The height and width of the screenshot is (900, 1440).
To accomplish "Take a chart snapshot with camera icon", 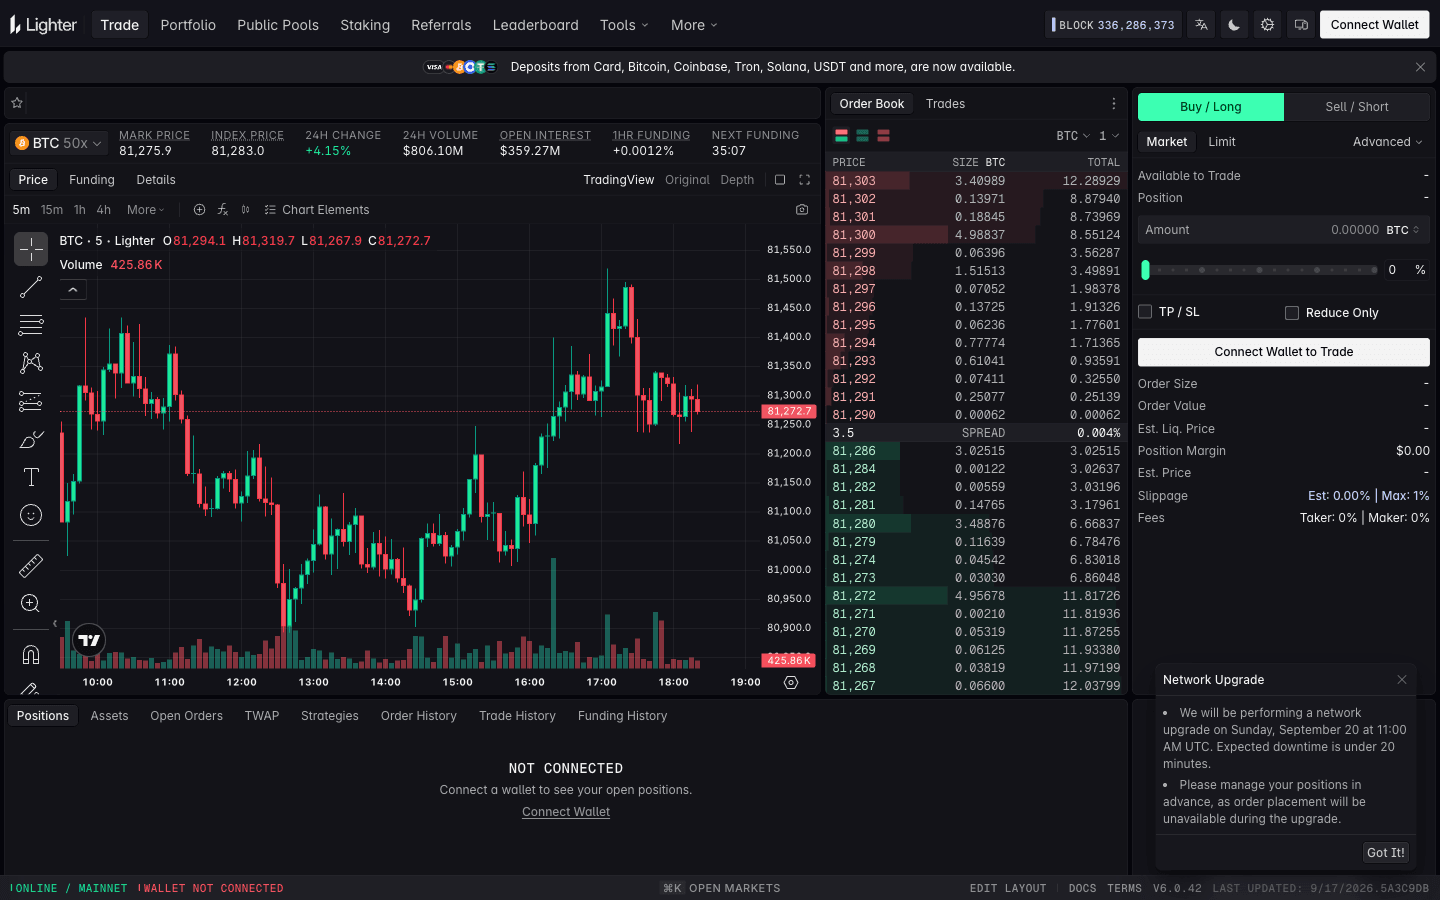I will (x=802, y=210).
